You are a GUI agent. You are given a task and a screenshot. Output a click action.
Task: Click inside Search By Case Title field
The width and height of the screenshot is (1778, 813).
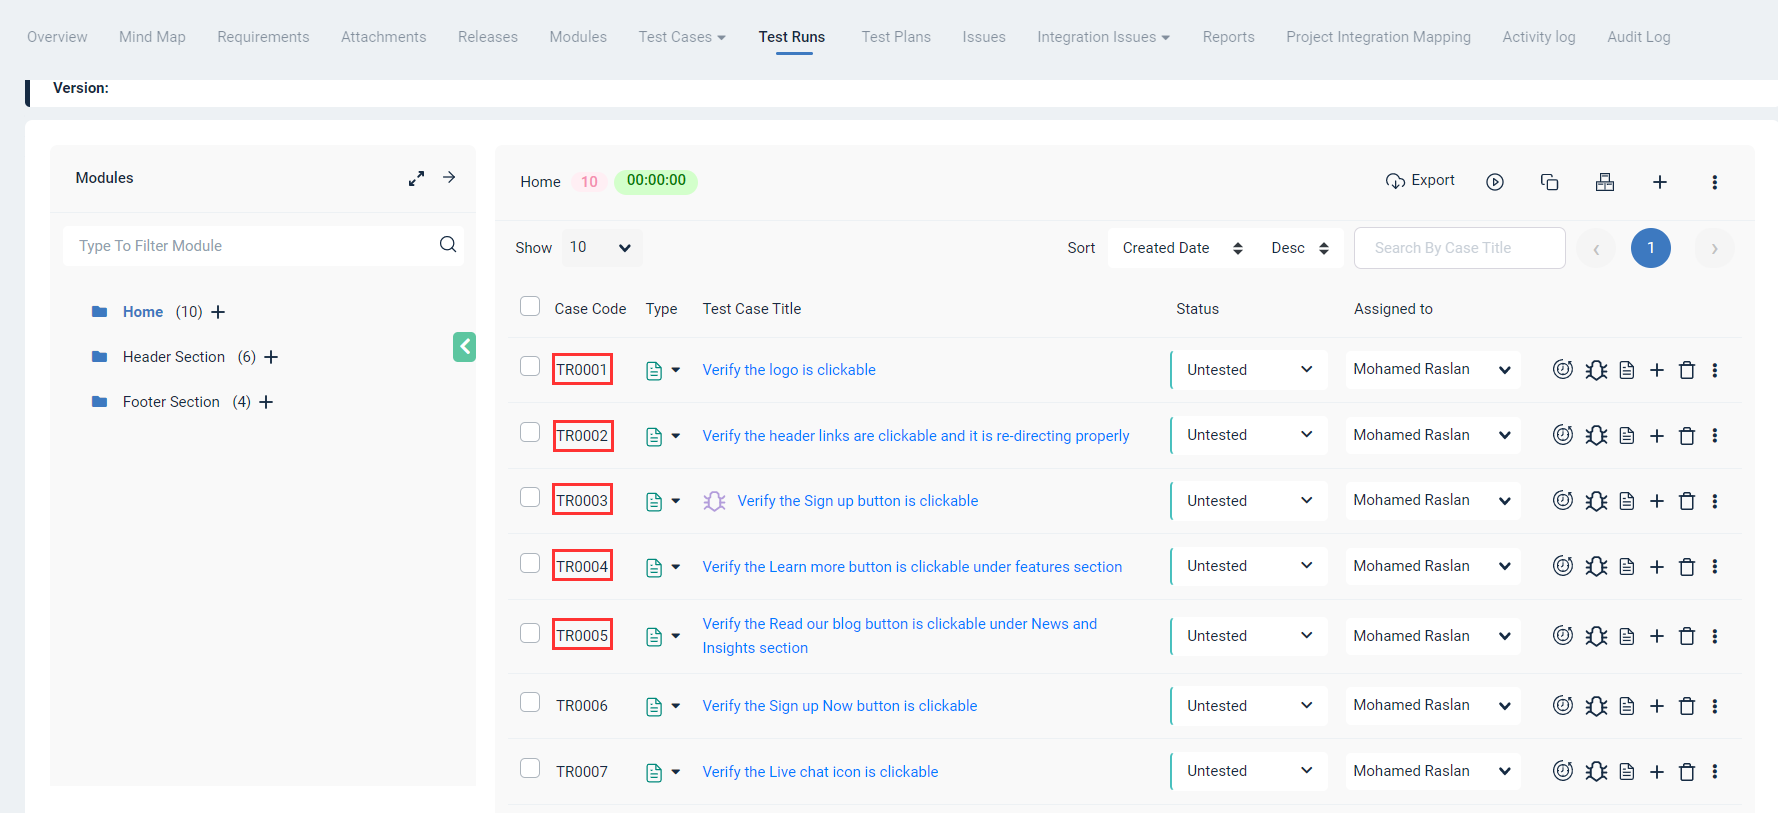pos(1460,248)
